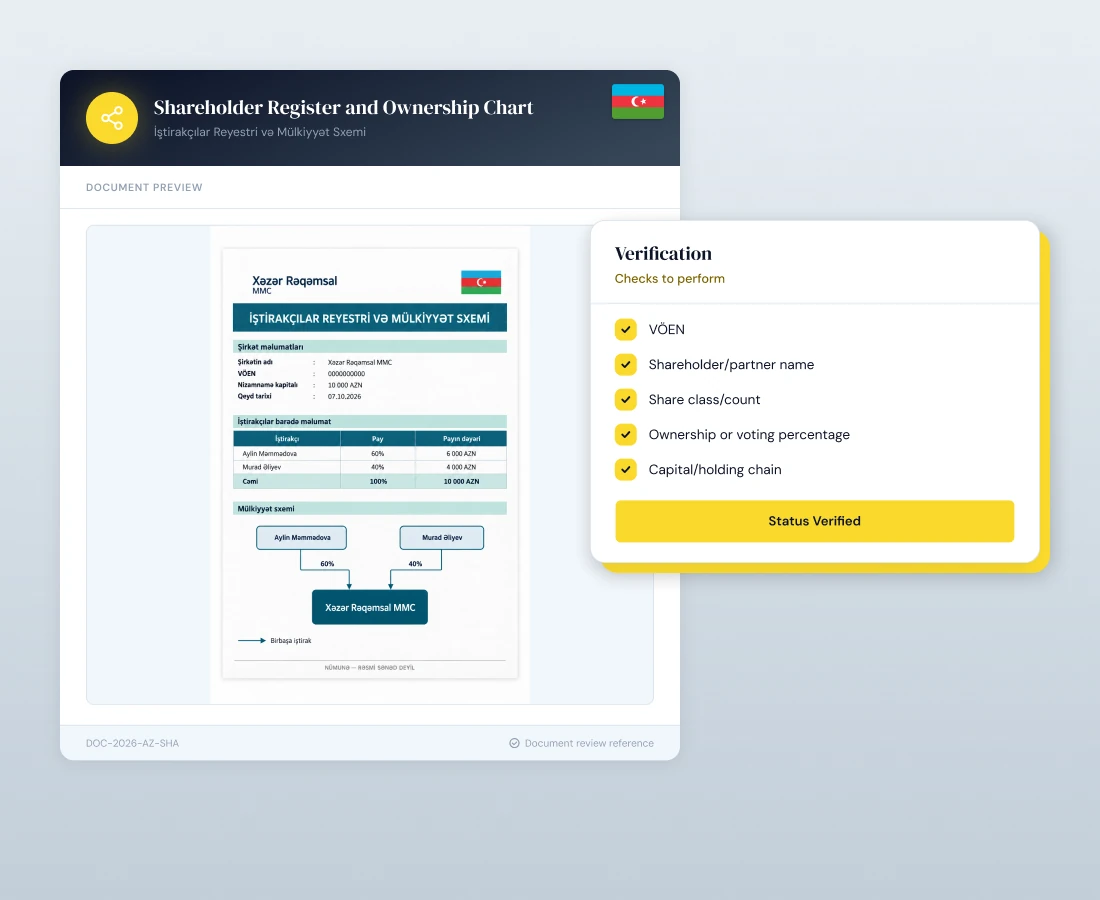Click the DOCUMENT PREVIEW section label
The height and width of the screenshot is (900, 1100).
tap(144, 187)
